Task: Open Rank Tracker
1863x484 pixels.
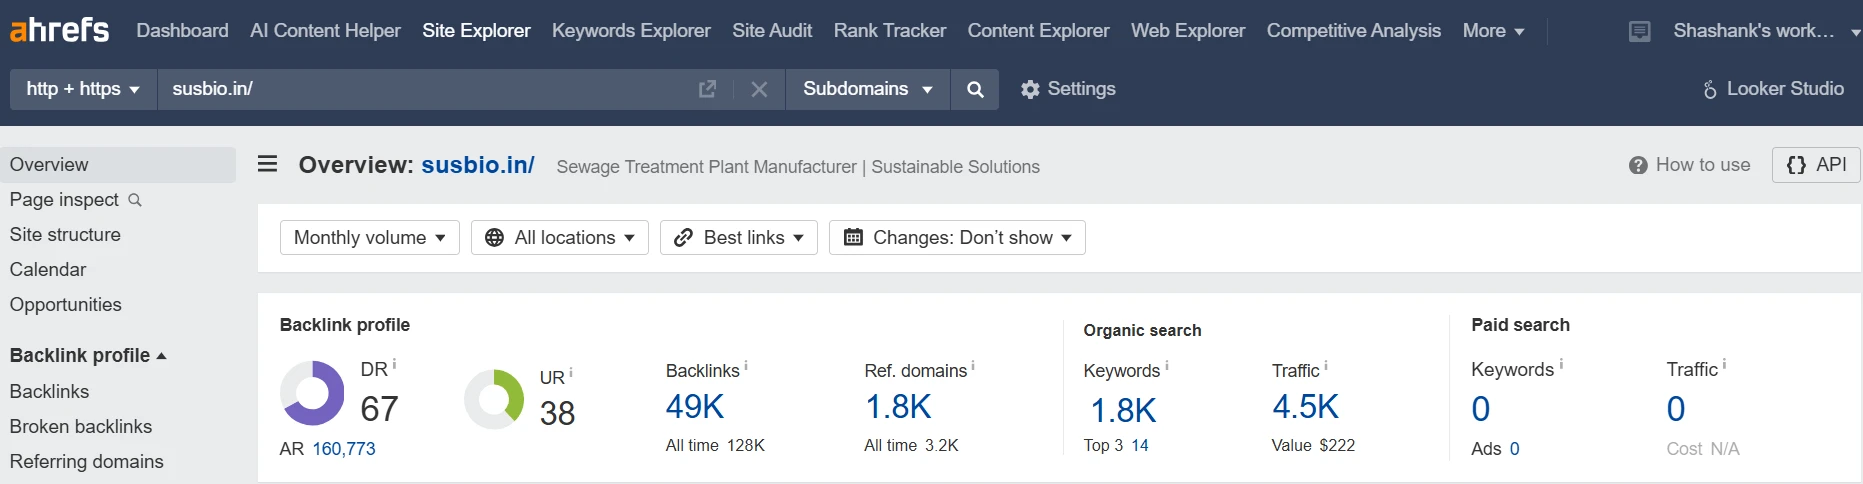Action: [x=890, y=31]
